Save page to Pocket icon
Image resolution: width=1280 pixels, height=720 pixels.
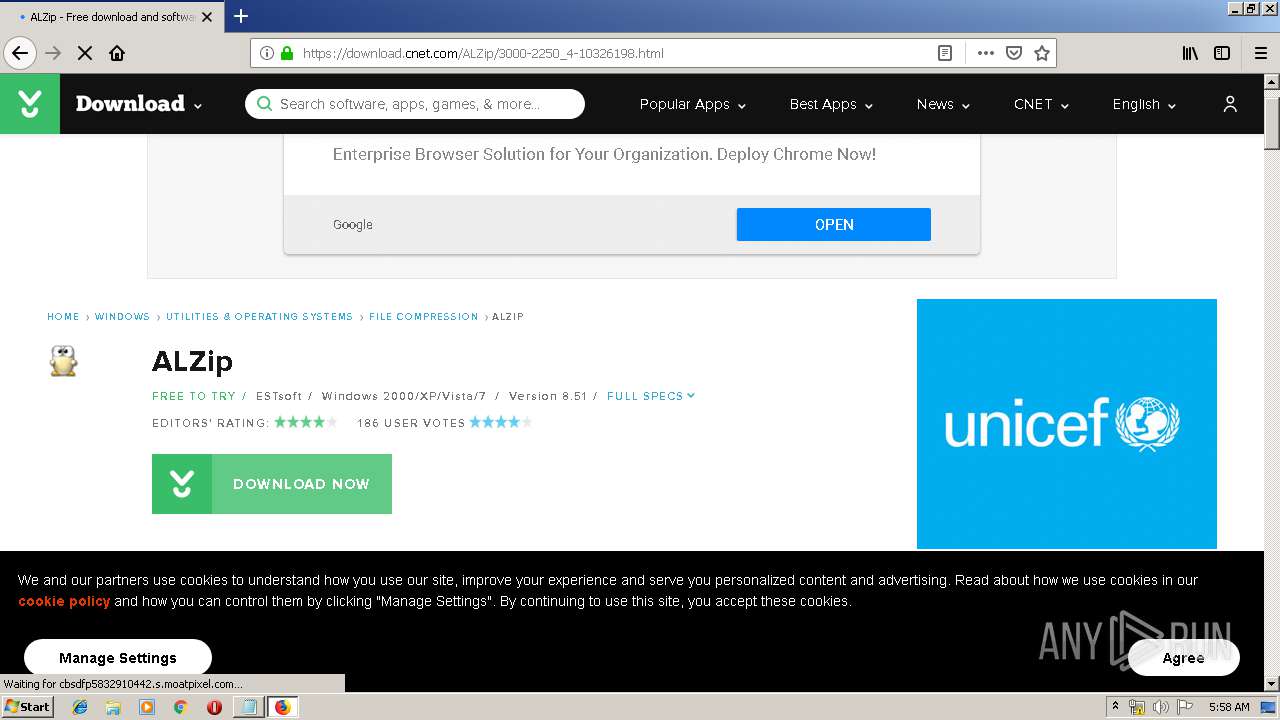pos(1014,53)
